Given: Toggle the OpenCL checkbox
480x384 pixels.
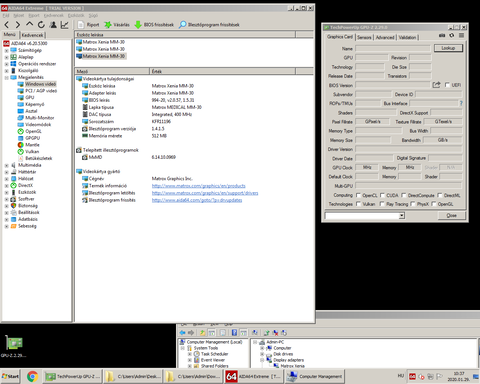Looking at the screenshot, I should (x=358, y=195).
